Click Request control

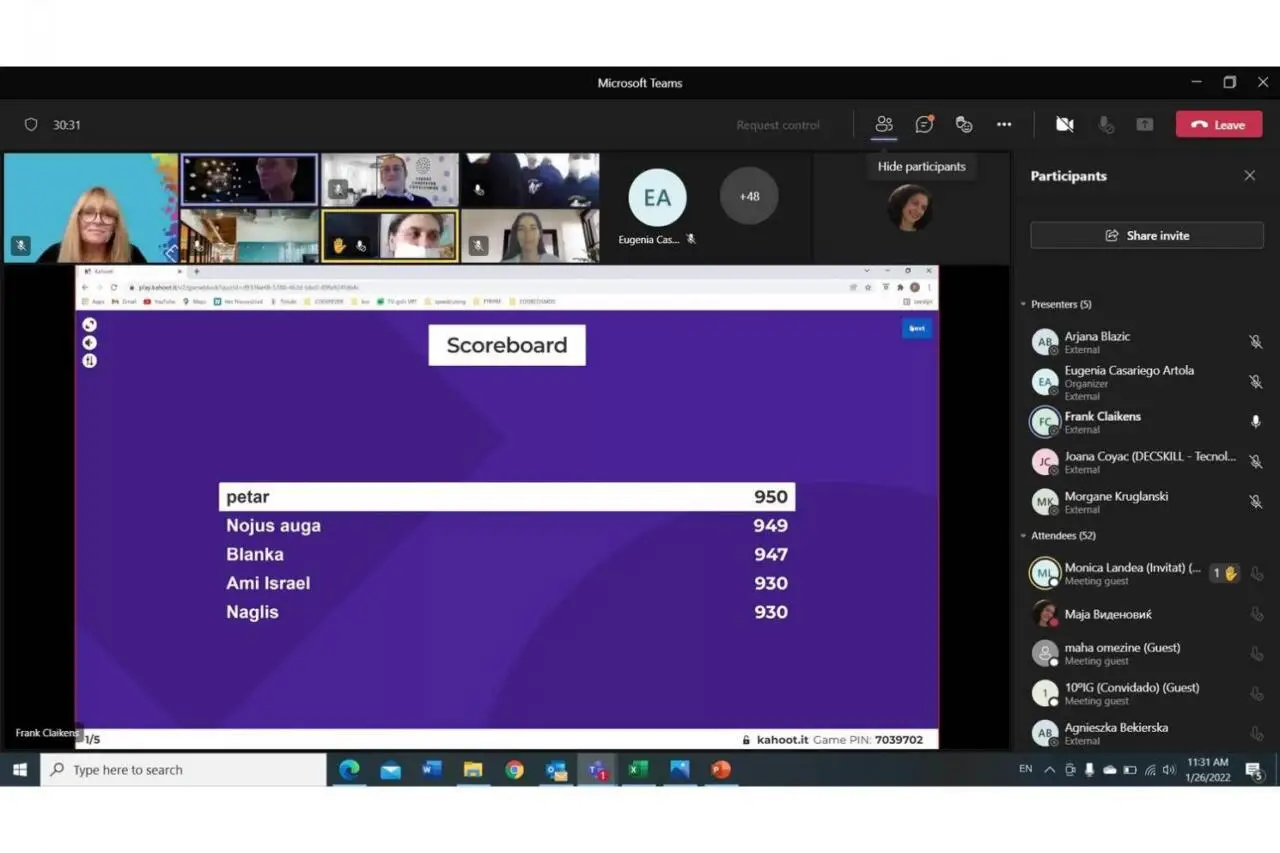click(778, 125)
